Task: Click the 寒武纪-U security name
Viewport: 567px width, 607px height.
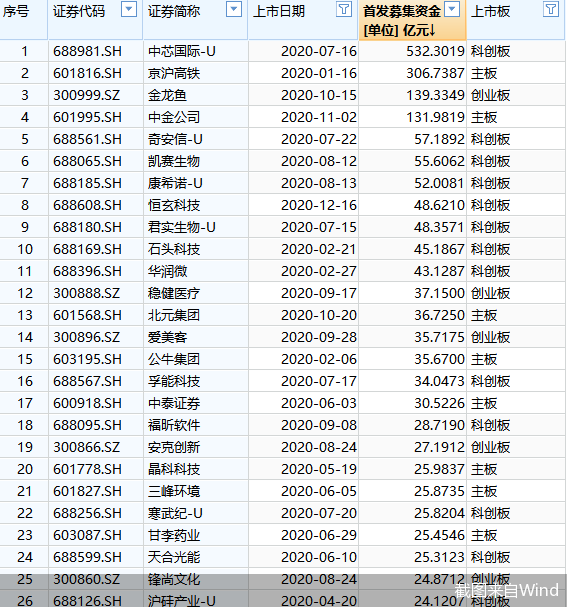Action: [175, 513]
